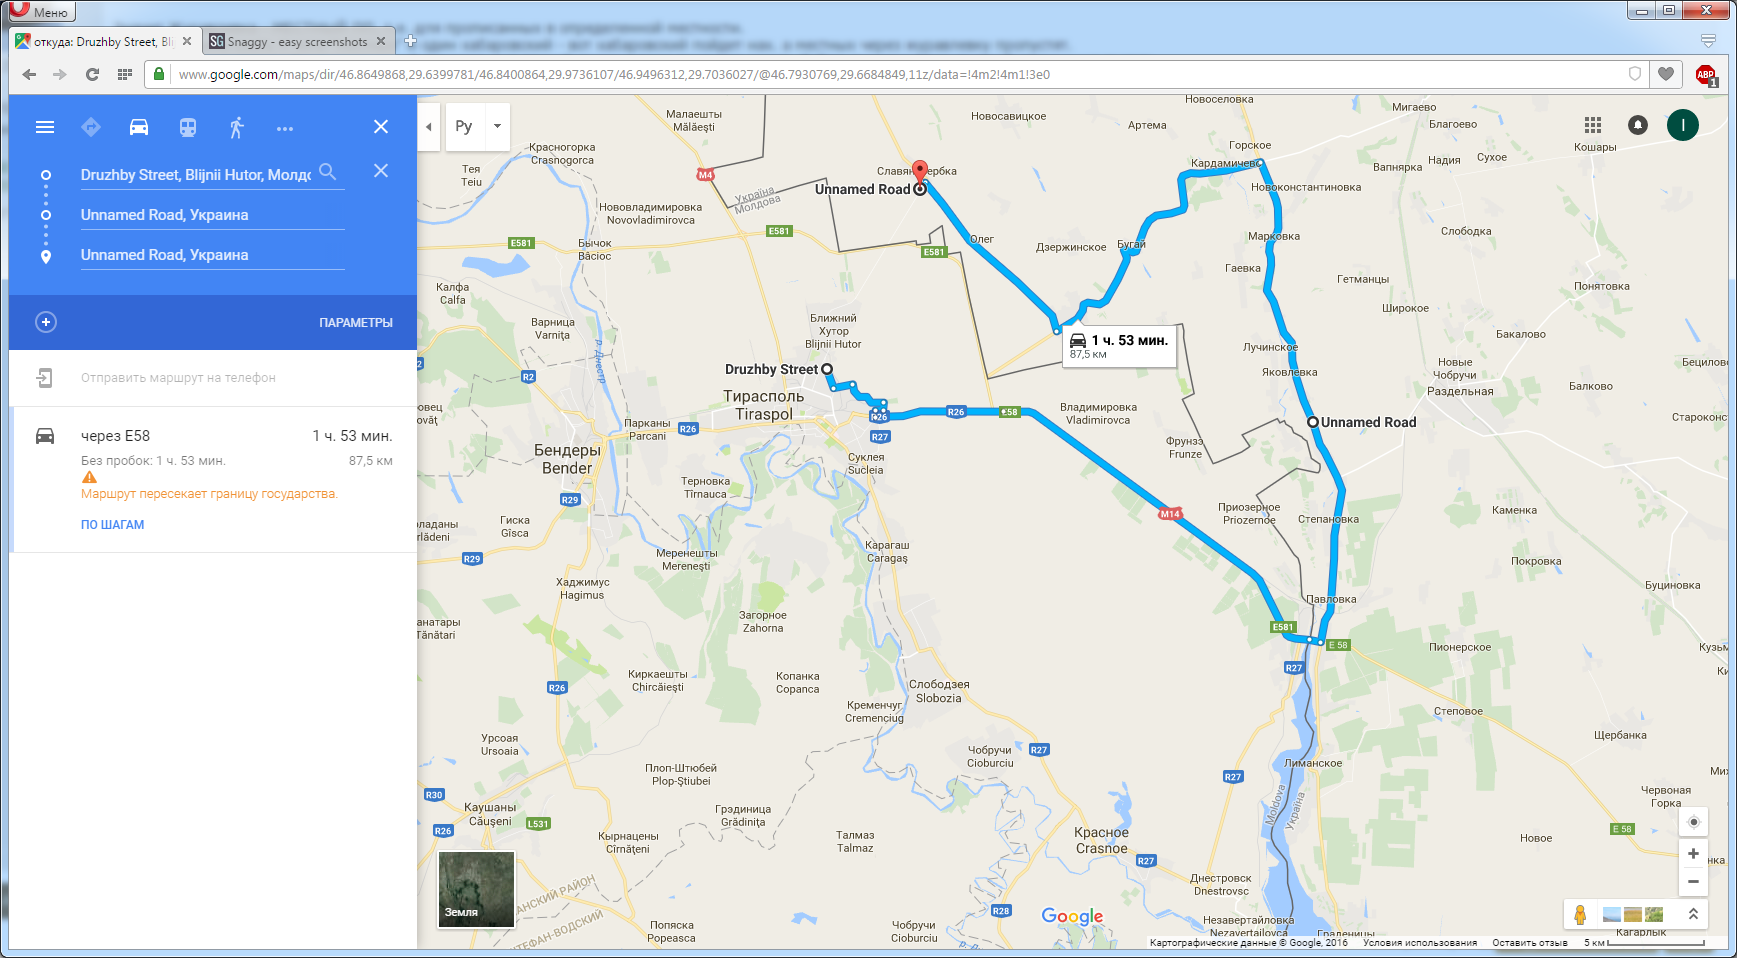Click the Druzhby Street map marker
Image resolution: width=1737 pixels, height=958 pixels.
click(827, 369)
